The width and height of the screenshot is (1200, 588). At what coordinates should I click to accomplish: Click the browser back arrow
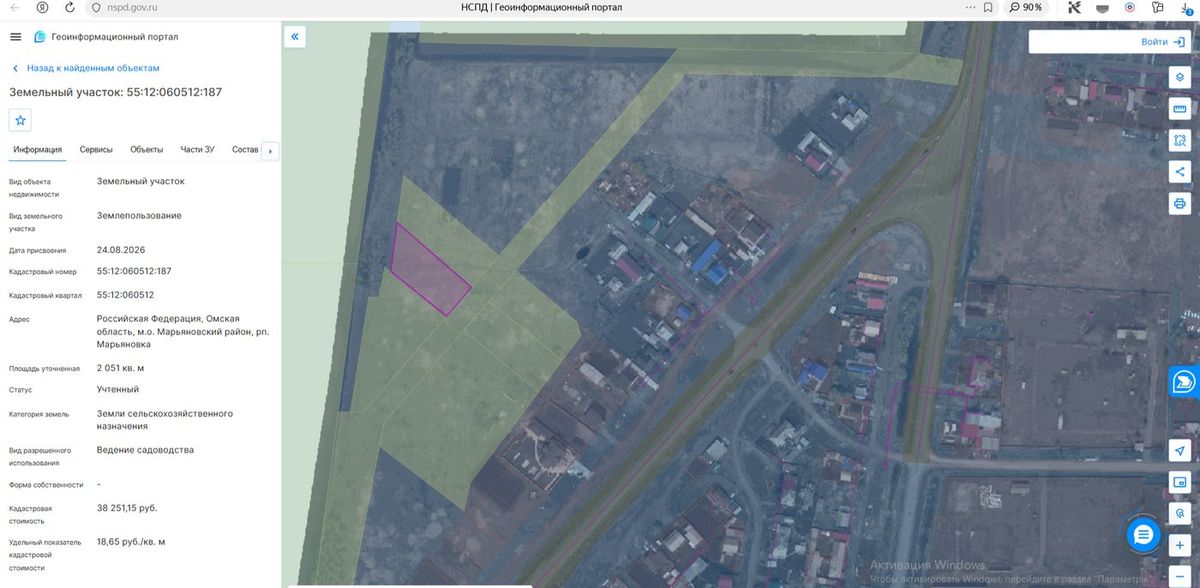(15, 7)
